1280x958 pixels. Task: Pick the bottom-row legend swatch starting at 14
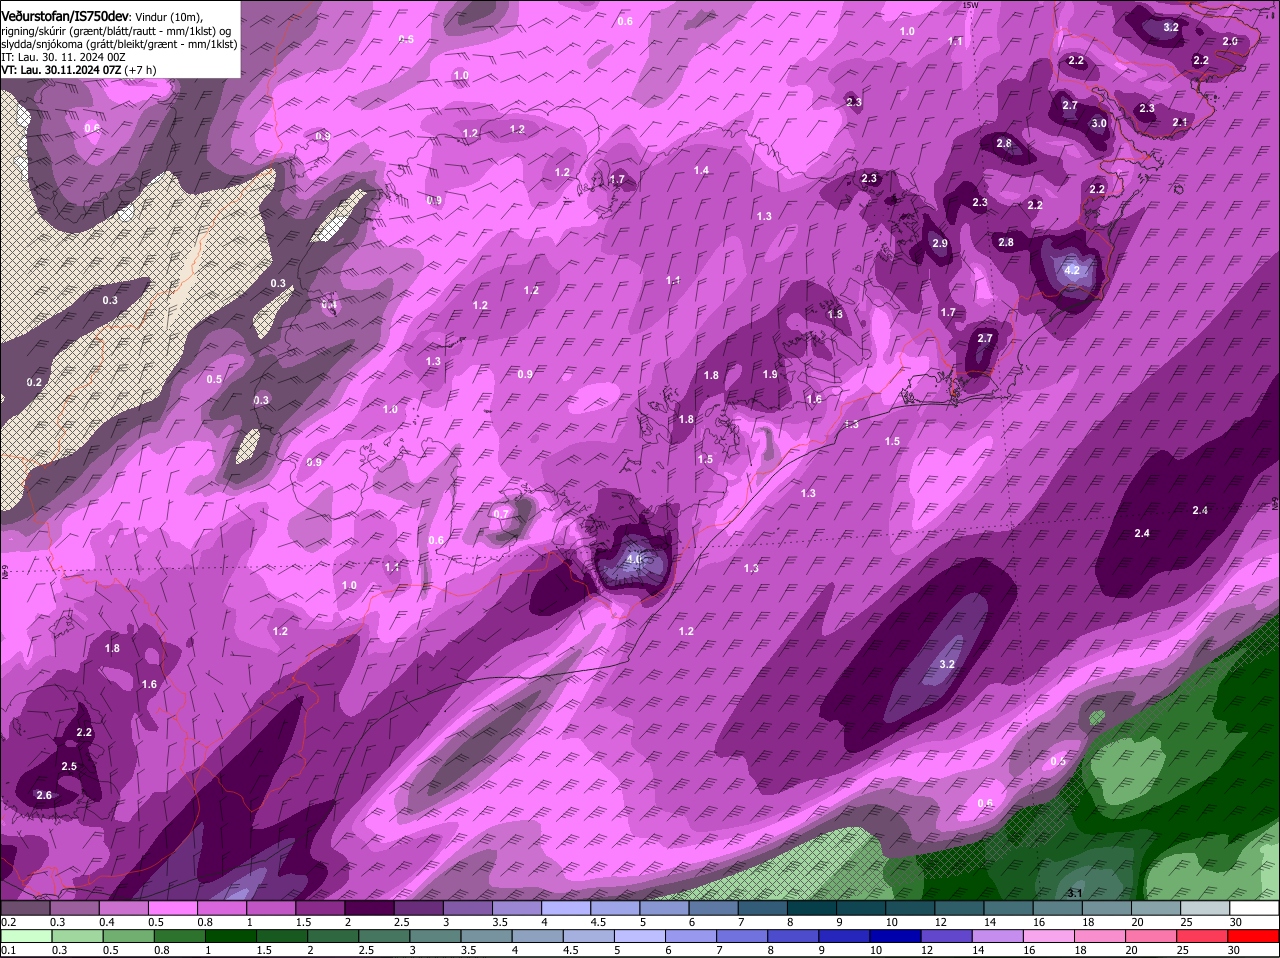(x=1000, y=937)
